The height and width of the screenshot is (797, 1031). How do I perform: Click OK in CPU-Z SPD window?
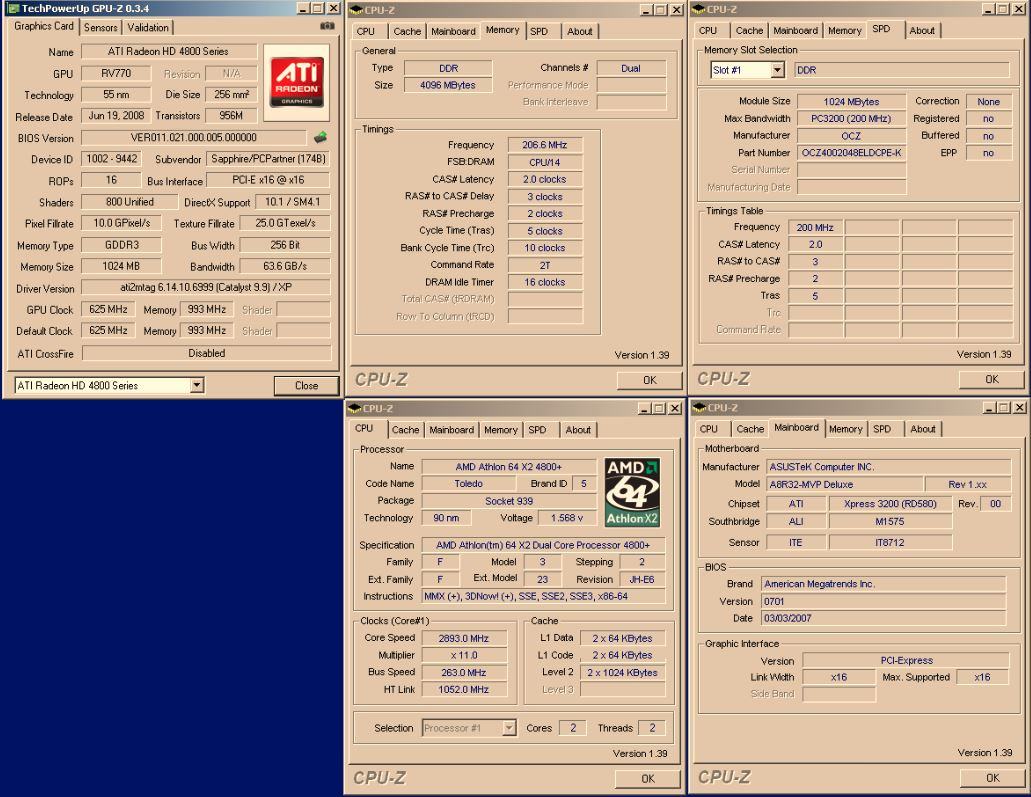tap(992, 379)
